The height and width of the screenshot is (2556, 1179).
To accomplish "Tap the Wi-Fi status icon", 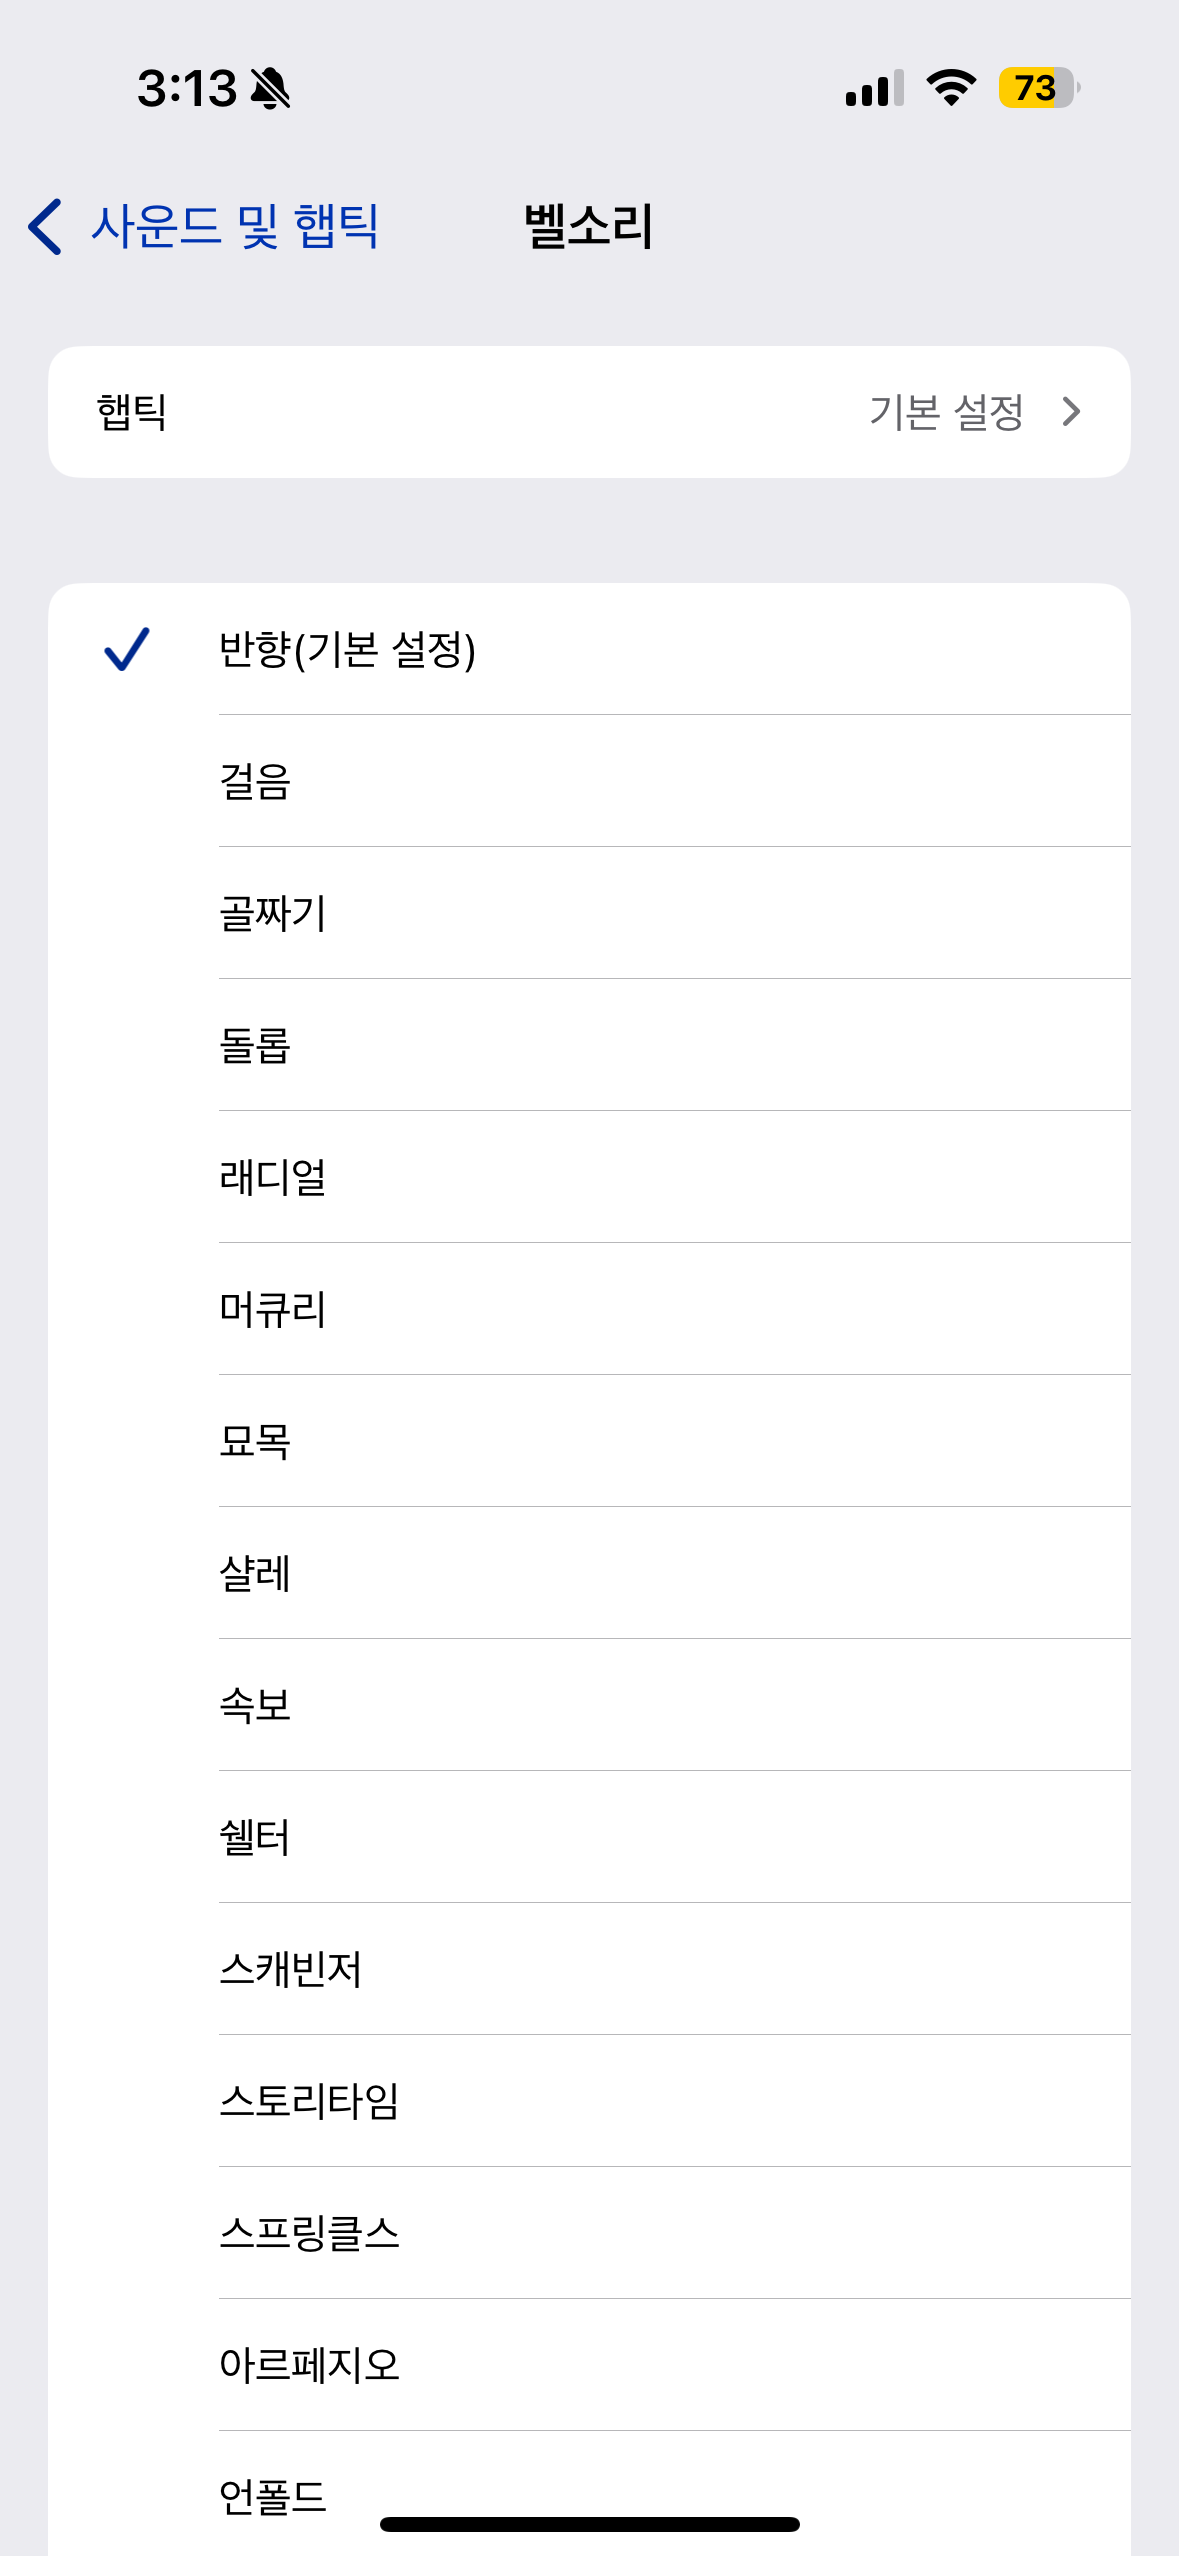I will [x=951, y=88].
